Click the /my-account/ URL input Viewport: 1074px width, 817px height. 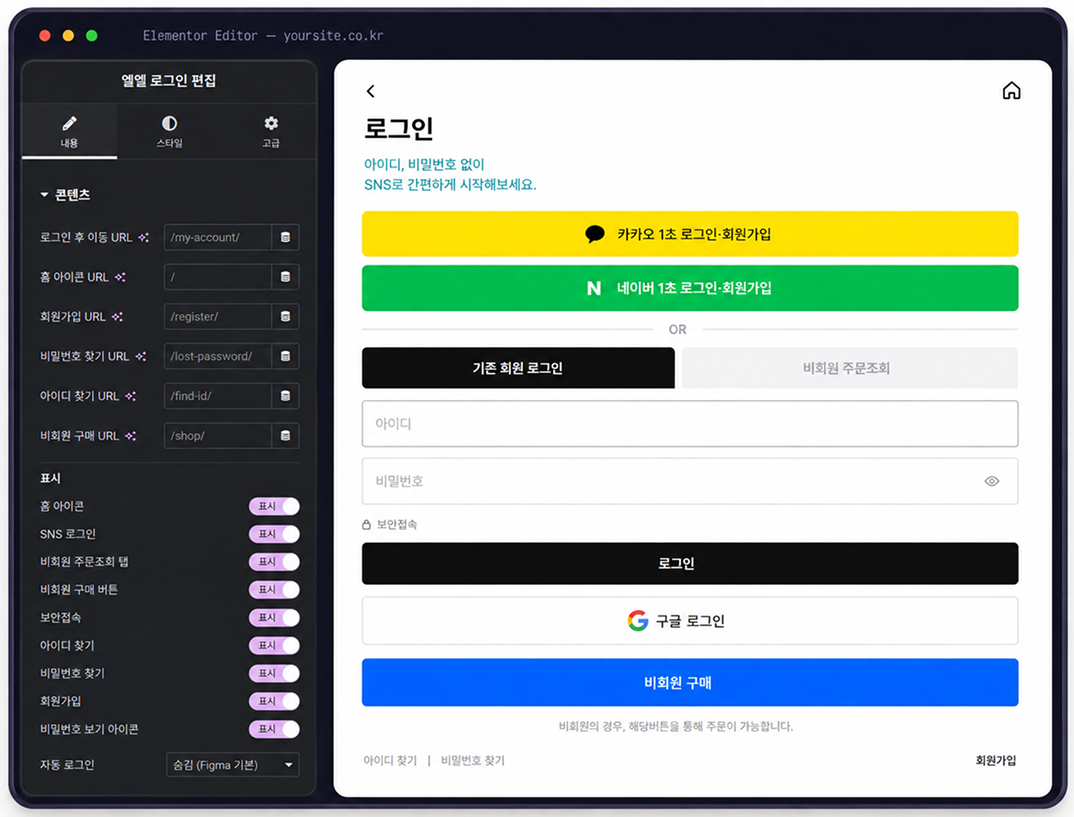point(218,238)
